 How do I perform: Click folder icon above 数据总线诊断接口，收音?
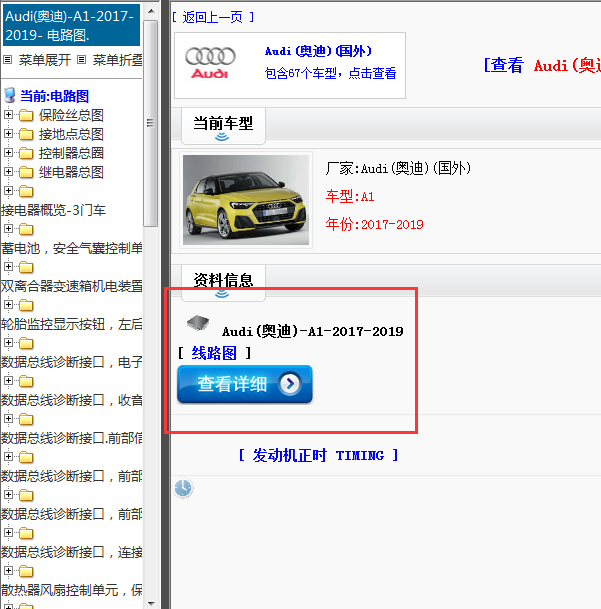pos(26,381)
